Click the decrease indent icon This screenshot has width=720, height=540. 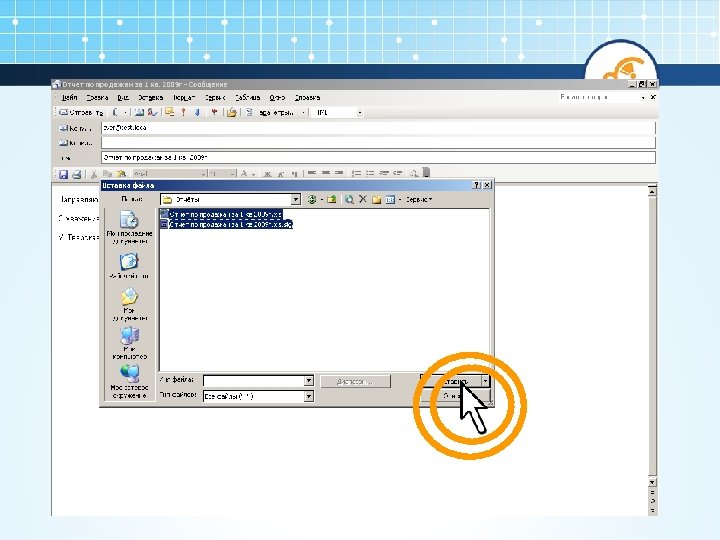[384, 174]
